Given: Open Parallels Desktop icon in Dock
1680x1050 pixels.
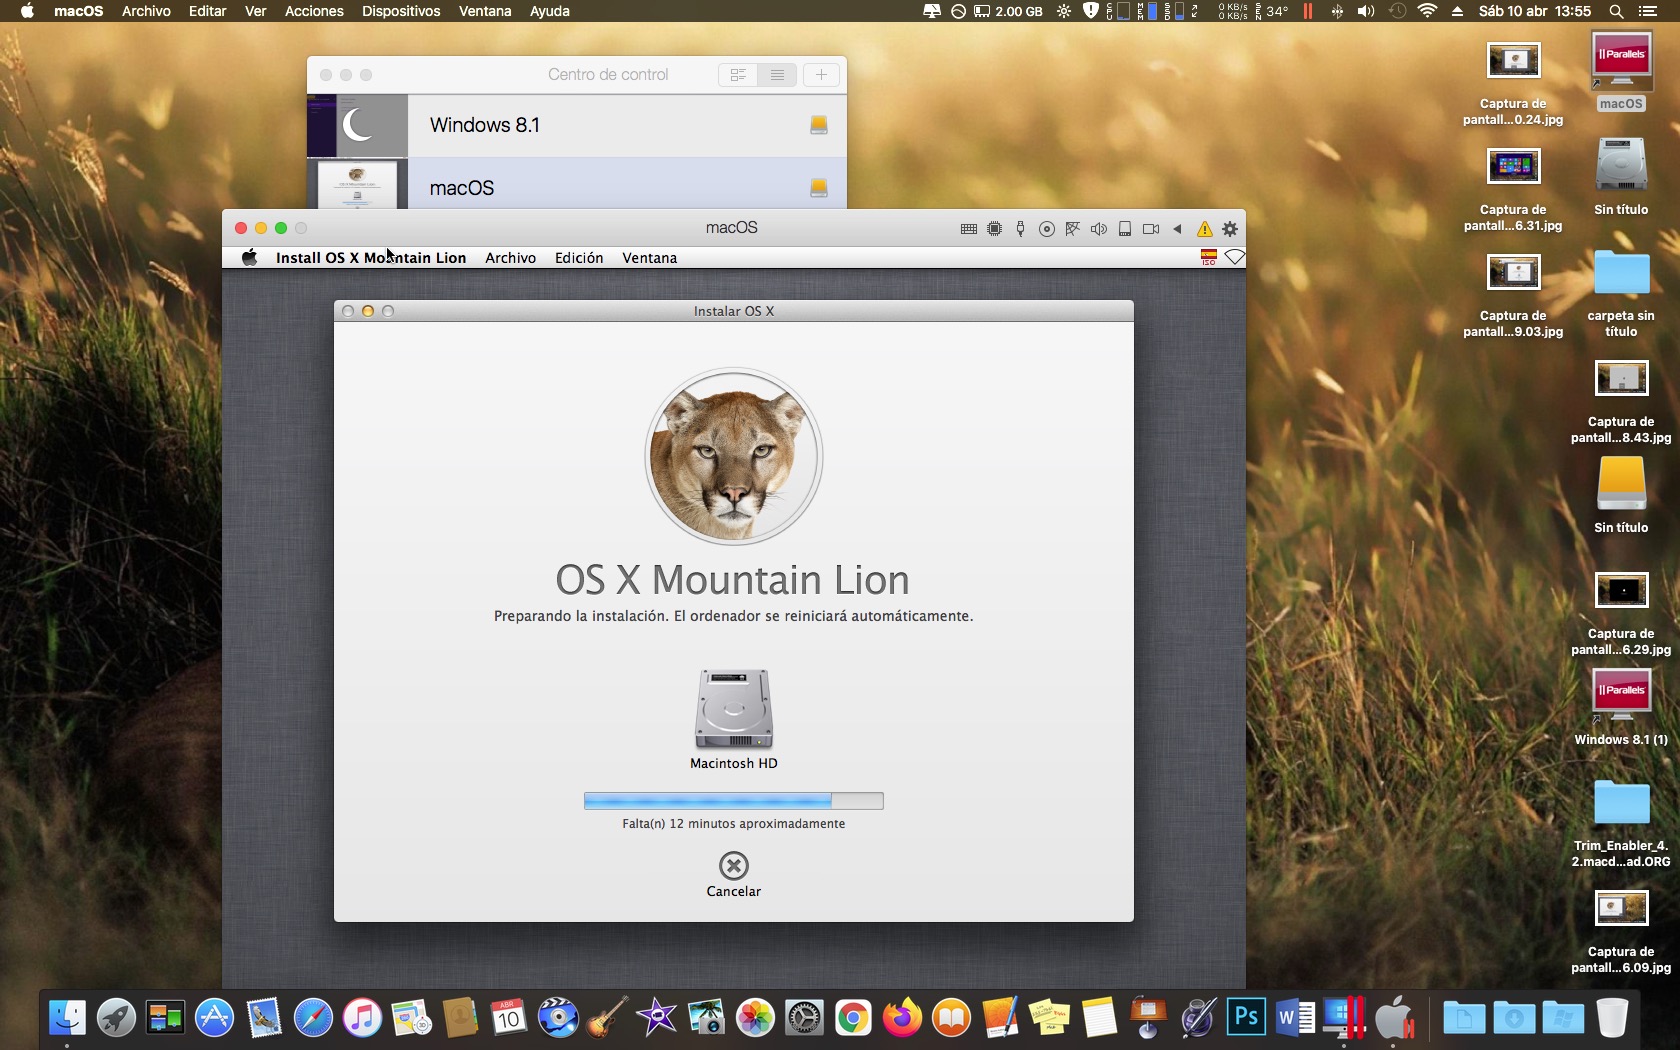Looking at the screenshot, I should click(1344, 1018).
